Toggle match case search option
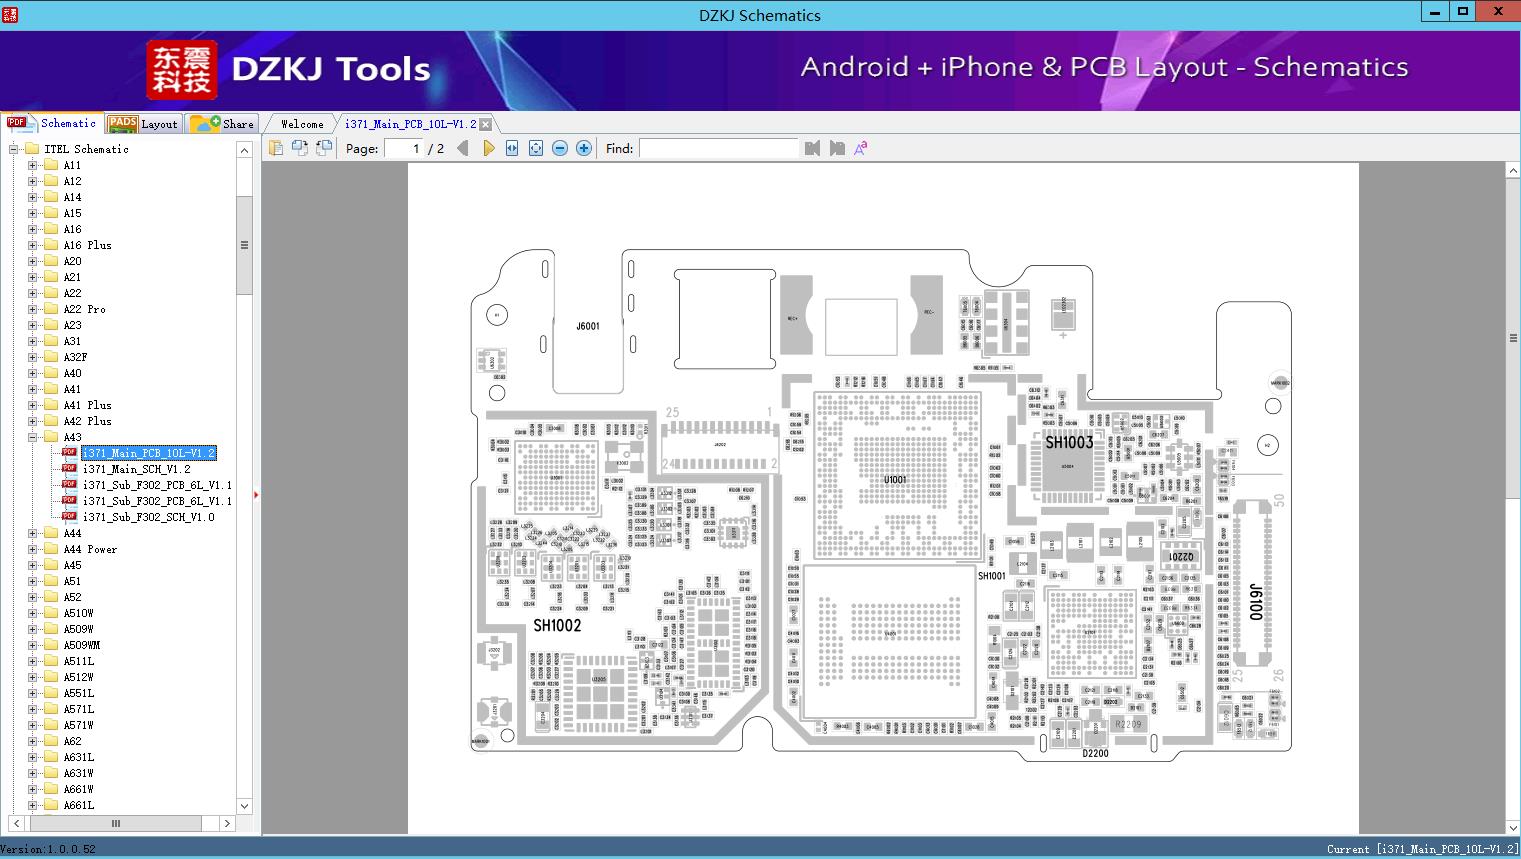Viewport: 1521px width, 859px height. tap(860, 148)
